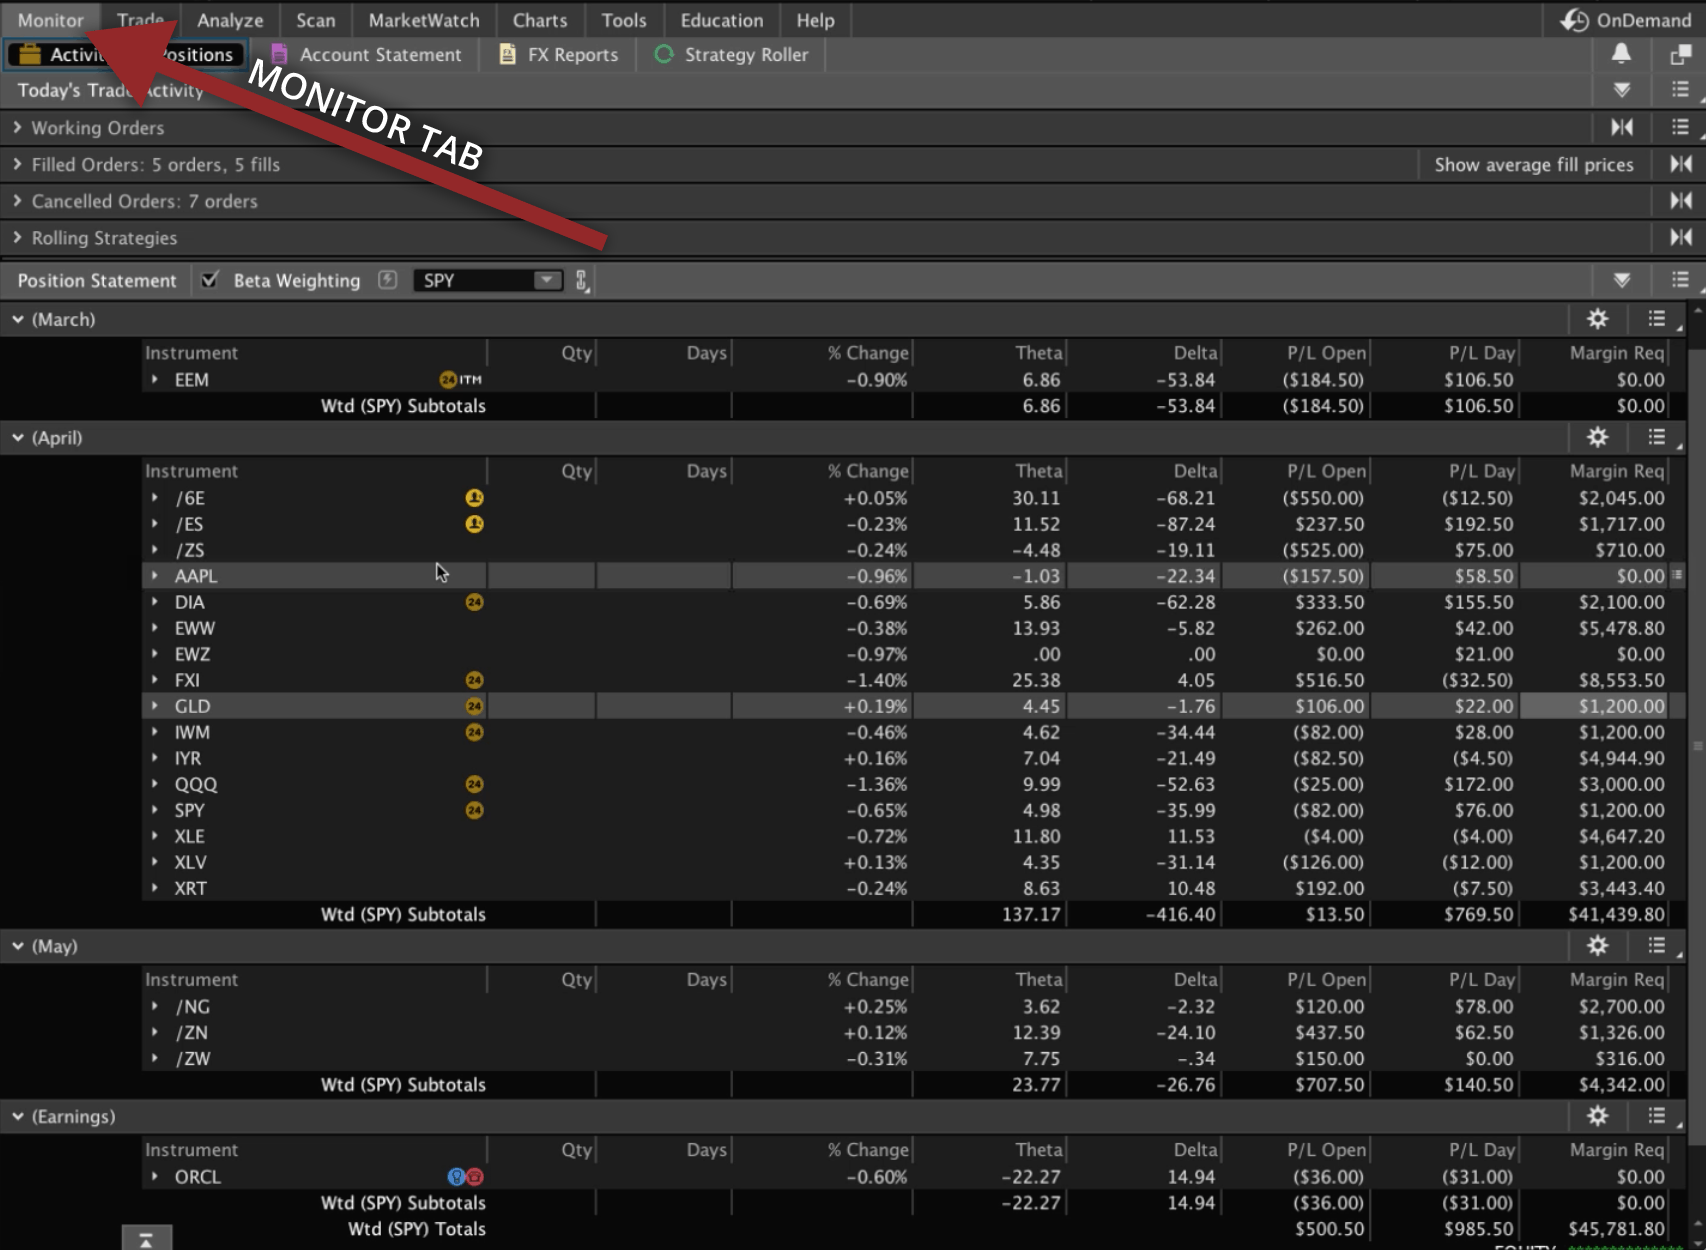1706x1250 pixels.
Task: Select the GLD Margin Req cell $1,200.00
Action: tap(1593, 706)
